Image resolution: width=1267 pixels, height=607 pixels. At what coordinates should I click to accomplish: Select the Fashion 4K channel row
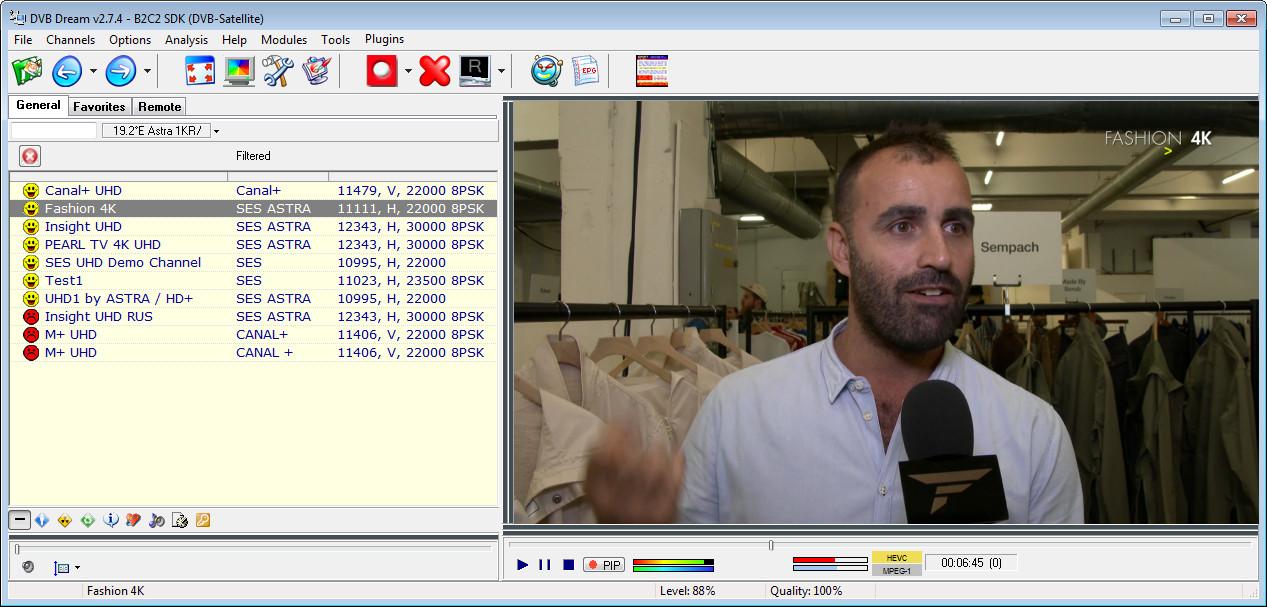[x=253, y=209]
